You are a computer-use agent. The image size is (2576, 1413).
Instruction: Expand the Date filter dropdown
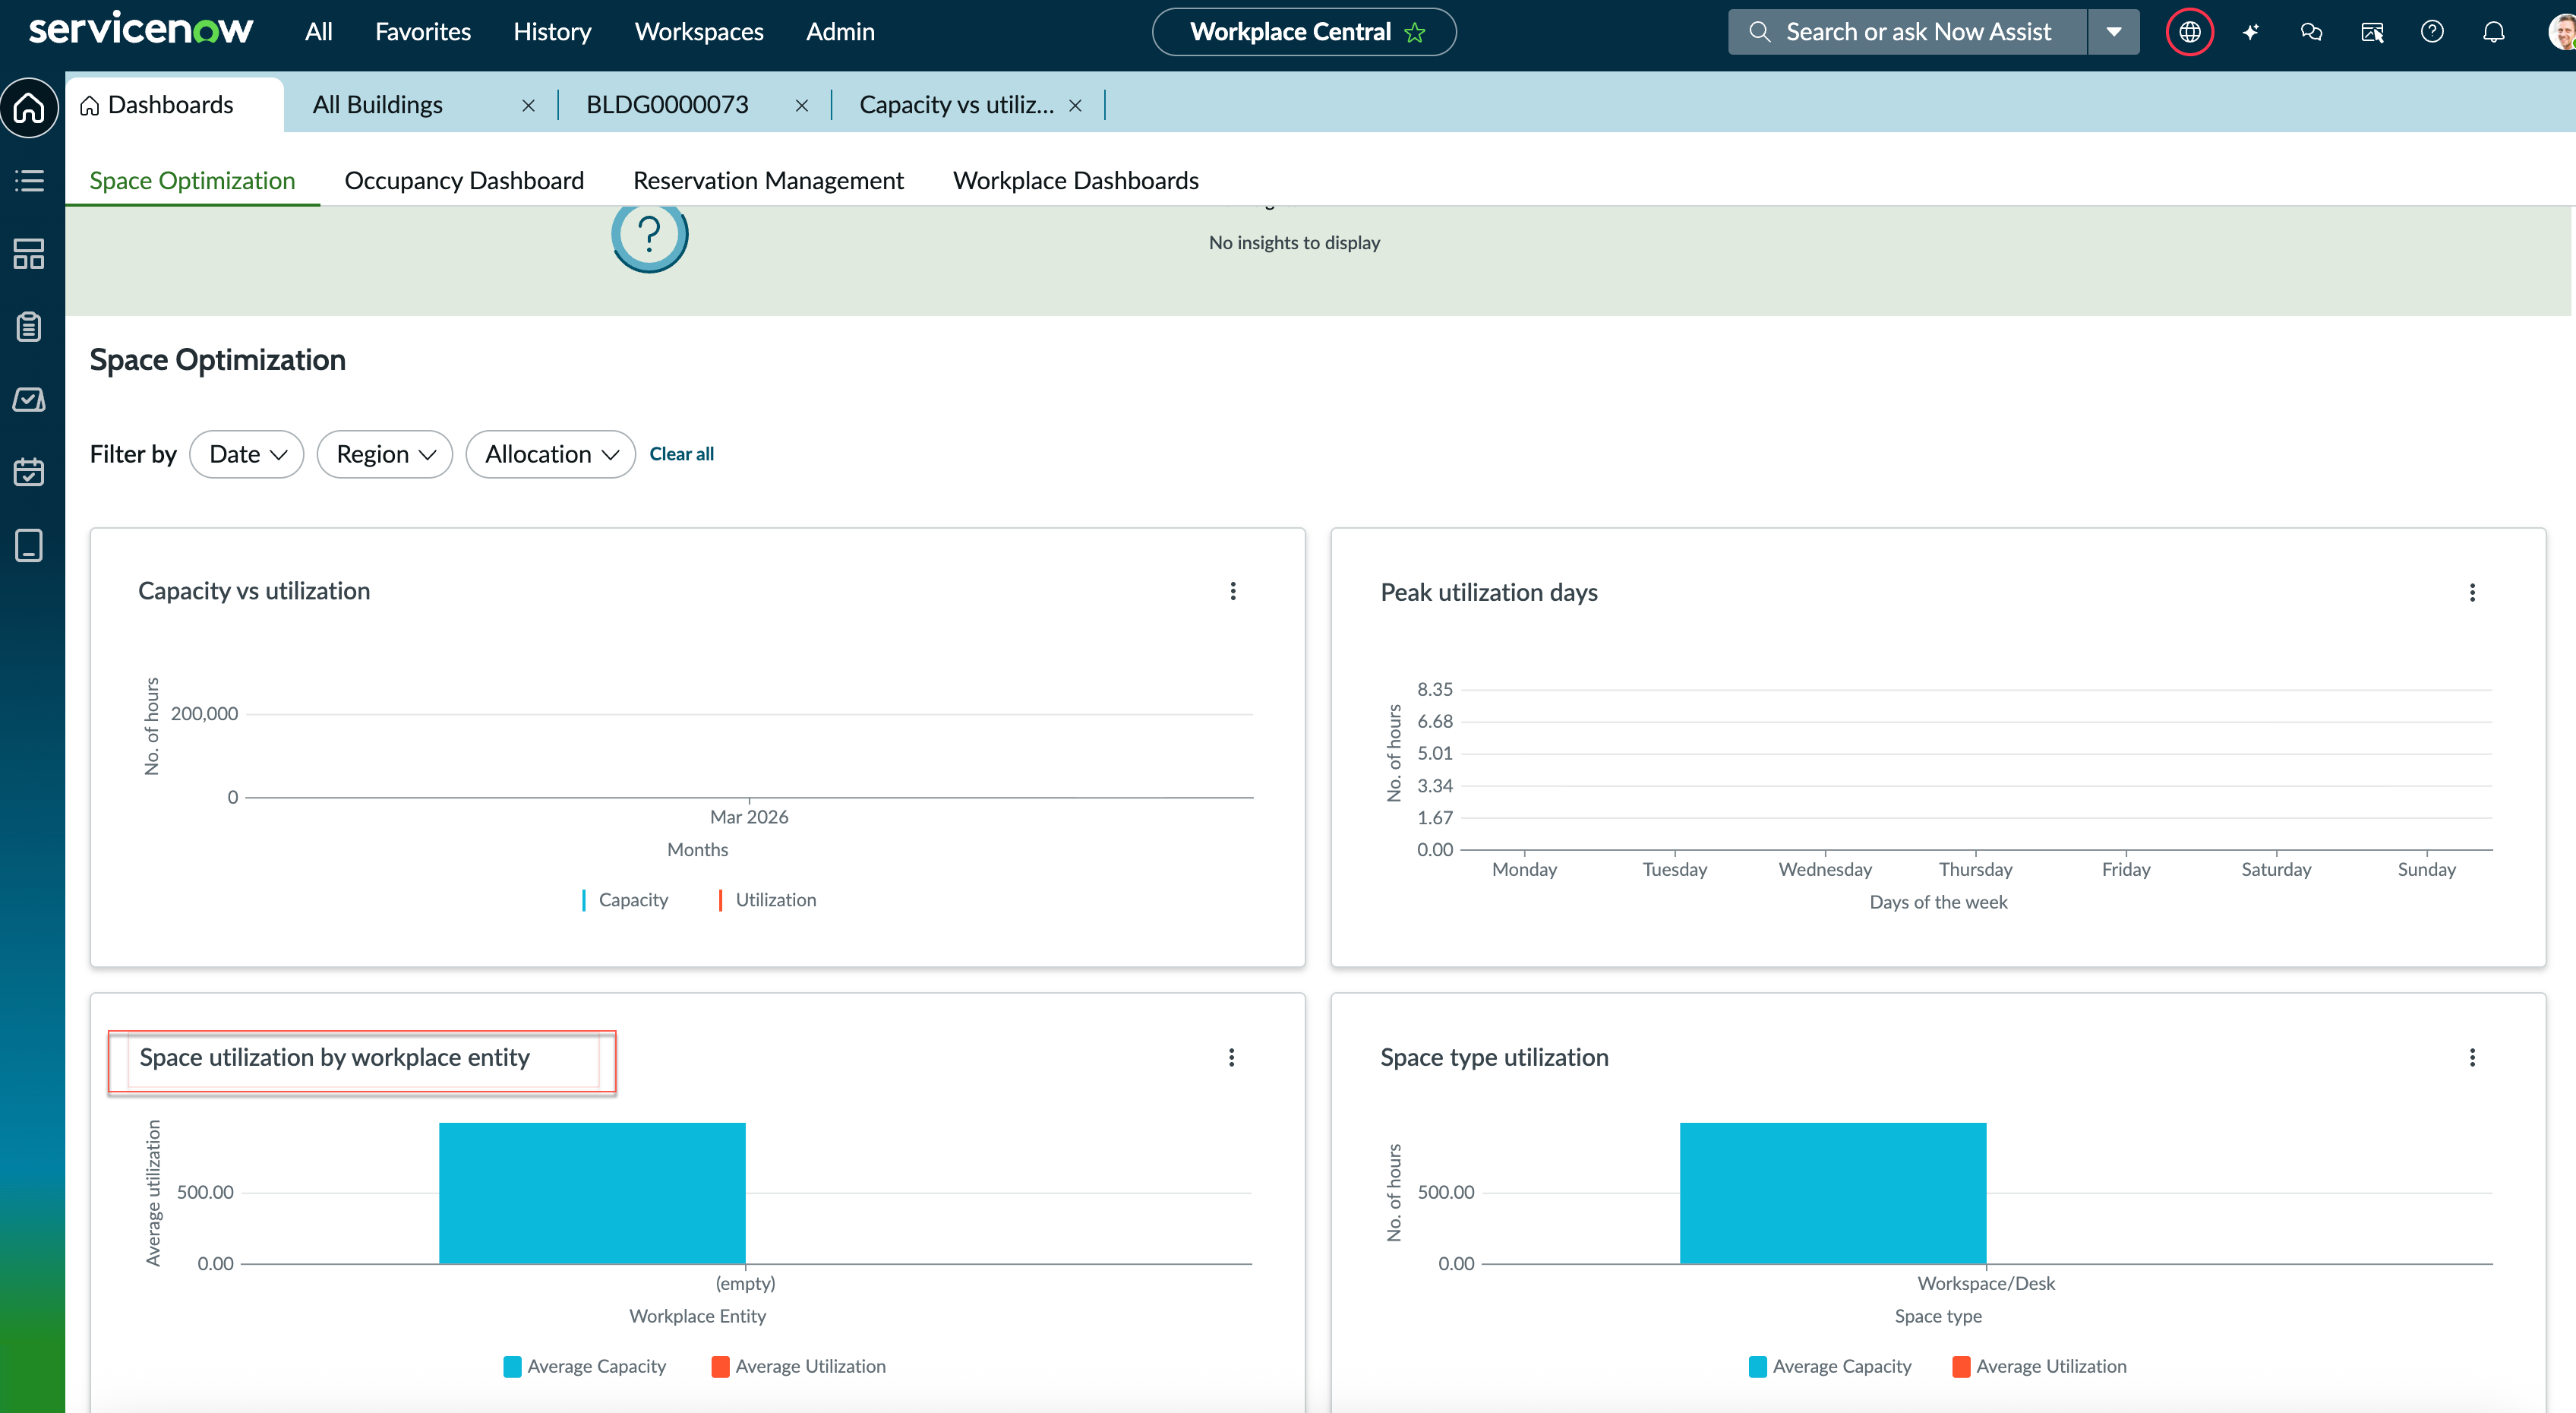[247, 454]
